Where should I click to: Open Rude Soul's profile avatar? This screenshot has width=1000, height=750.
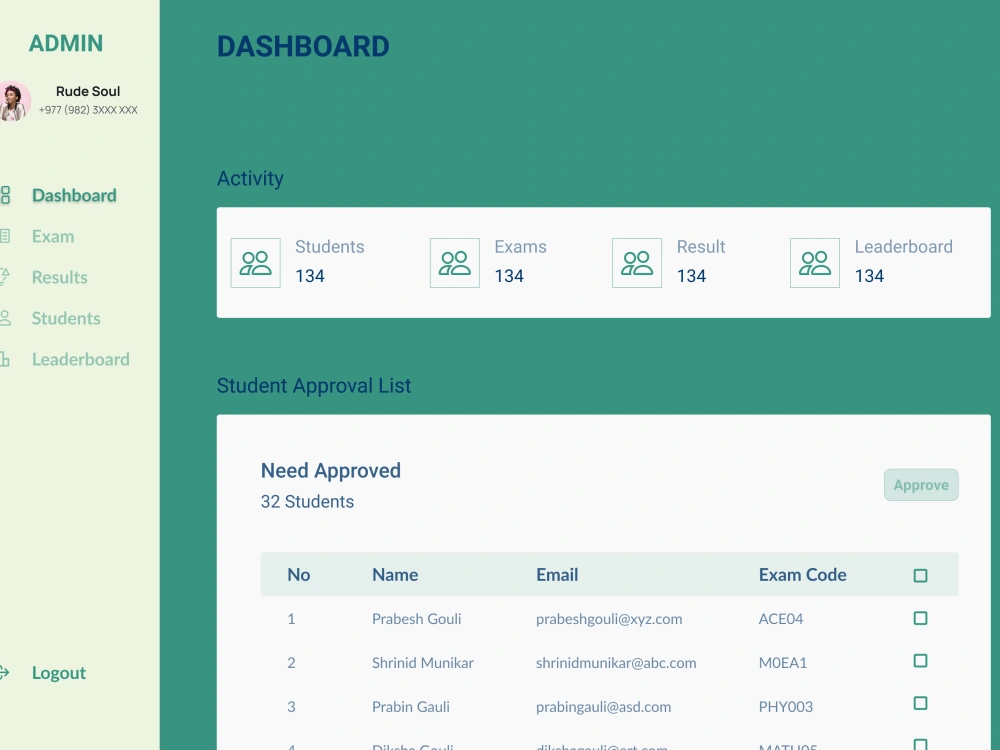(15, 101)
